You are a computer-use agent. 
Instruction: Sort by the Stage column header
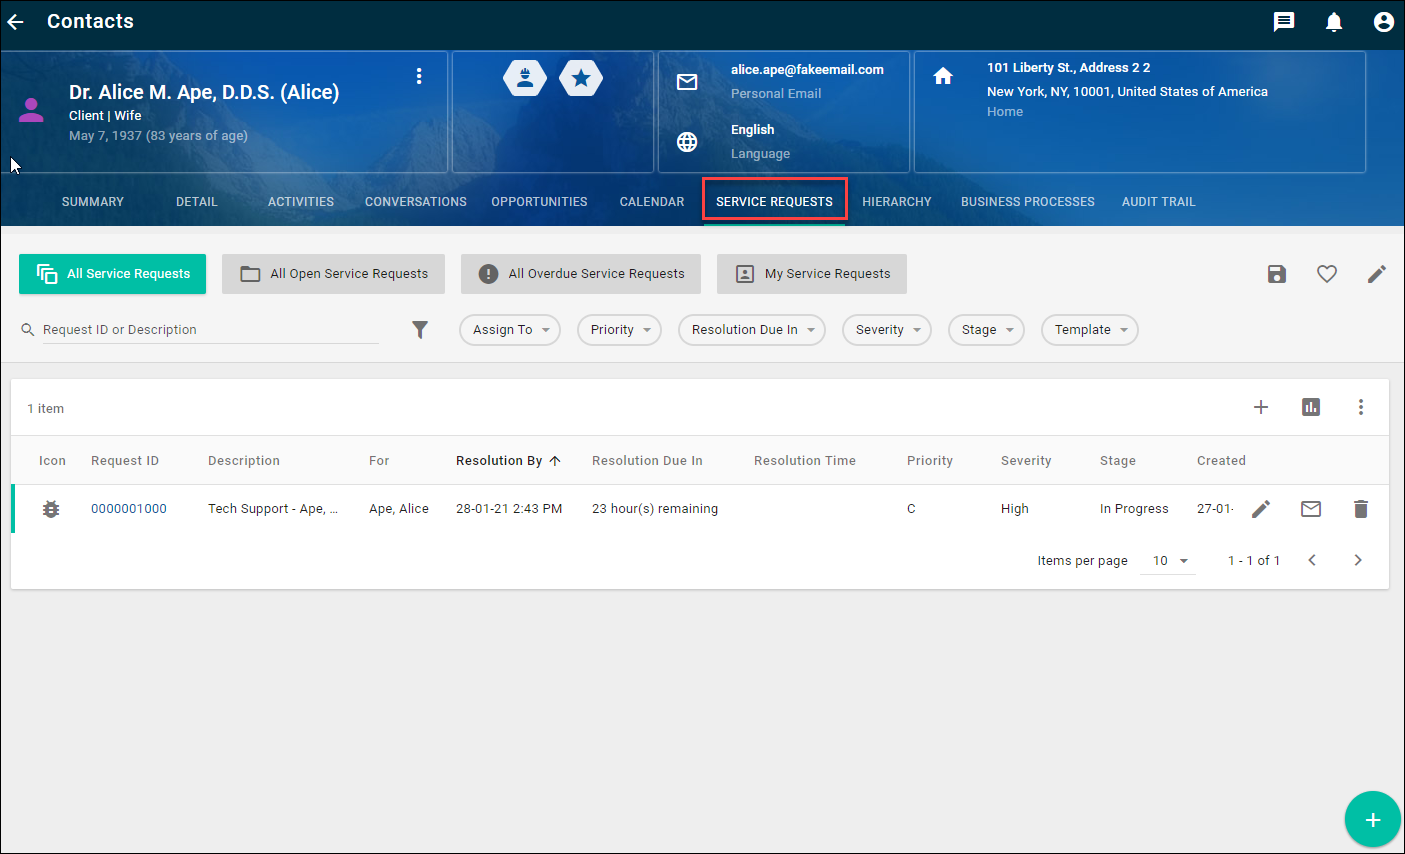coord(1118,461)
